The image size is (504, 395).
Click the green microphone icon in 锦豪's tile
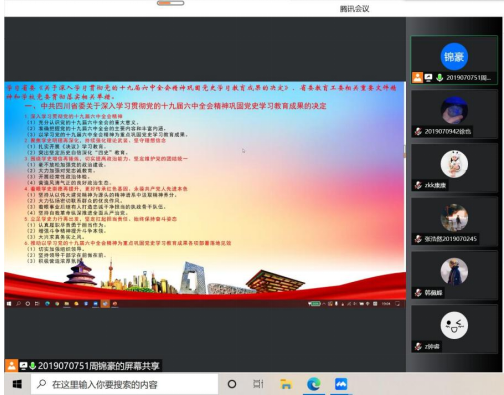coord(440,77)
